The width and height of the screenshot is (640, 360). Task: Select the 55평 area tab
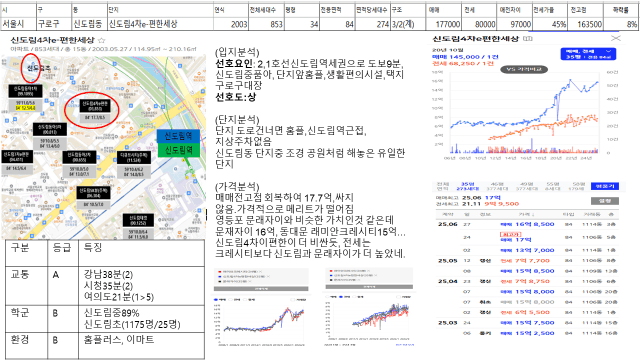tap(552, 187)
